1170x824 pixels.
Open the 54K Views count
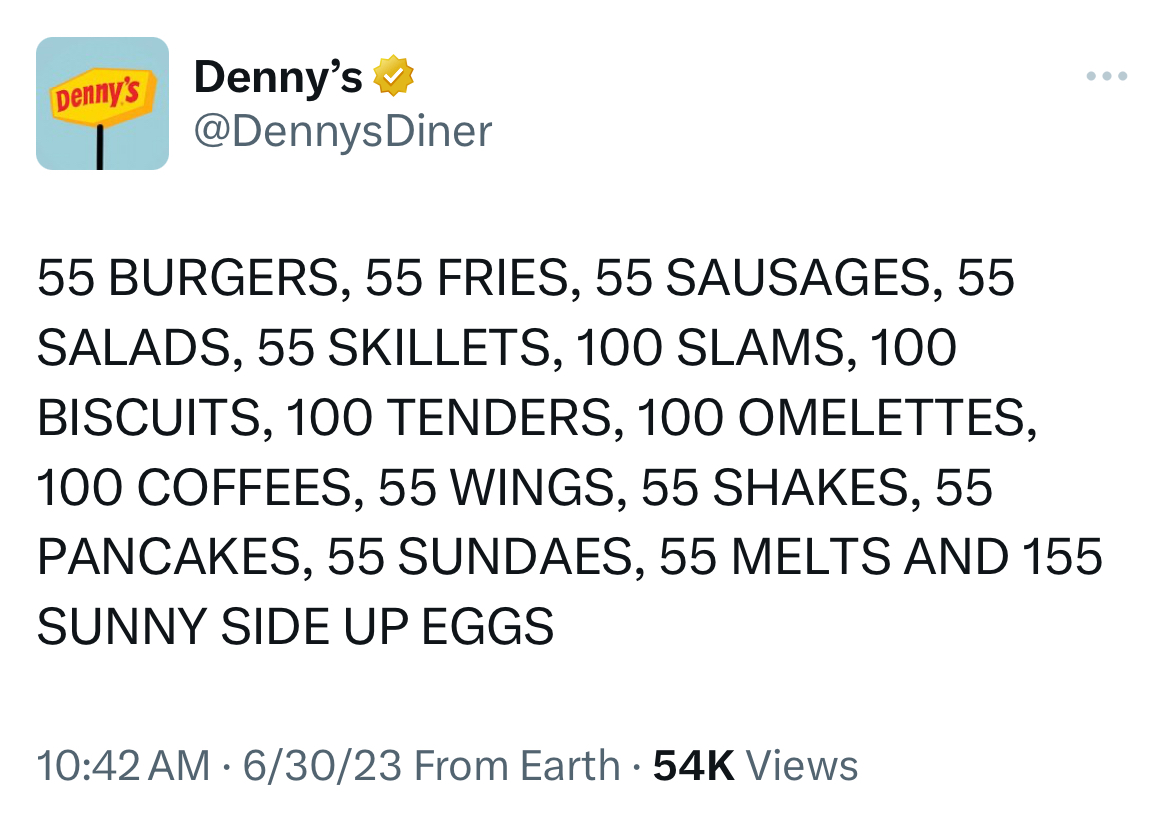(x=755, y=766)
